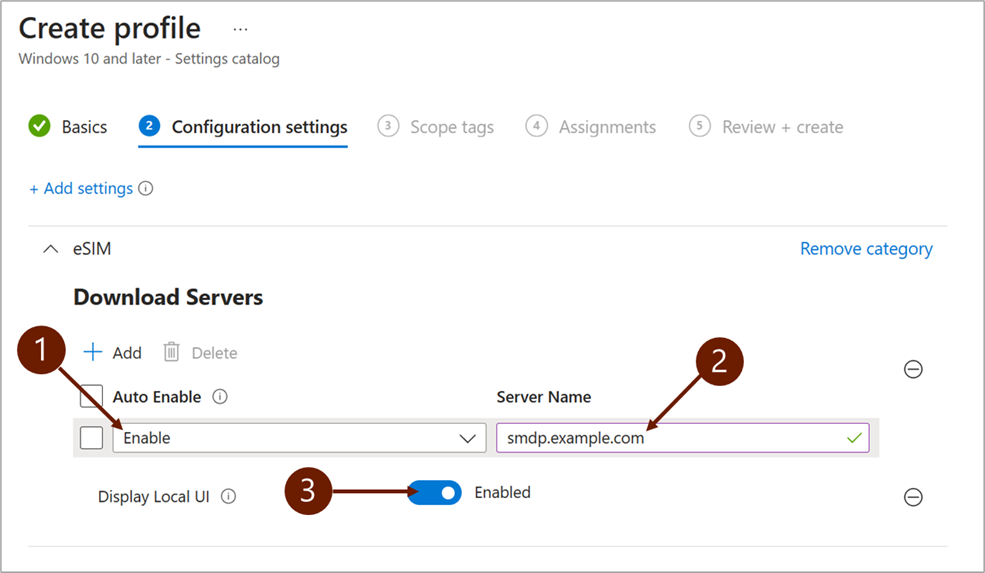Remove the Download Servers setting with minus icon
Screen dimensions: 985x573
click(913, 369)
